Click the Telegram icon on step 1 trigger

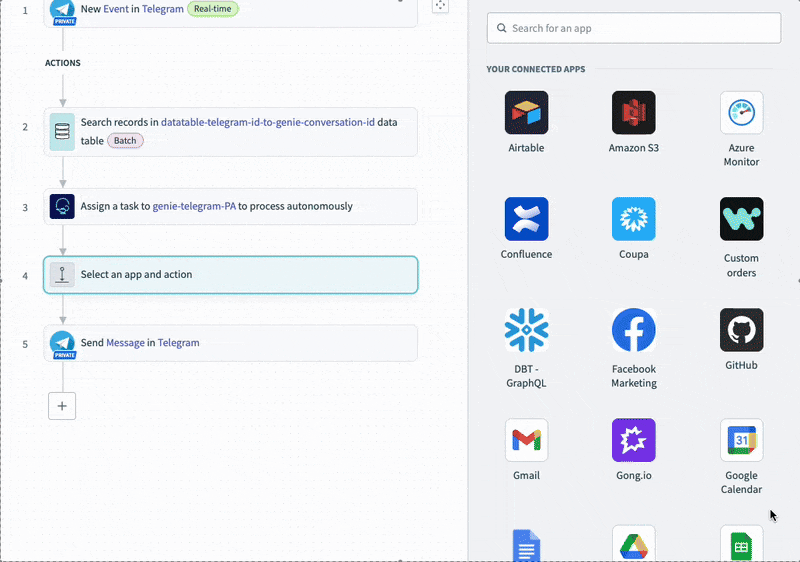click(x=62, y=11)
